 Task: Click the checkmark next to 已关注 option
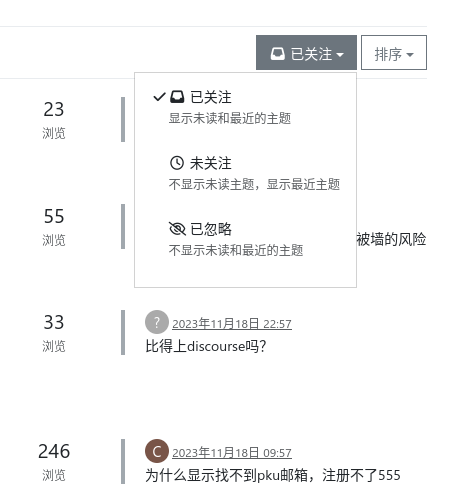click(159, 97)
